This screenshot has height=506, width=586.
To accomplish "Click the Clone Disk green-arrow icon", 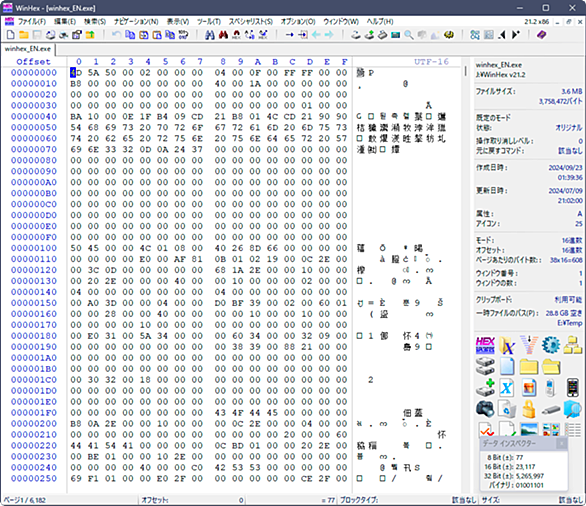I will pos(369,35).
